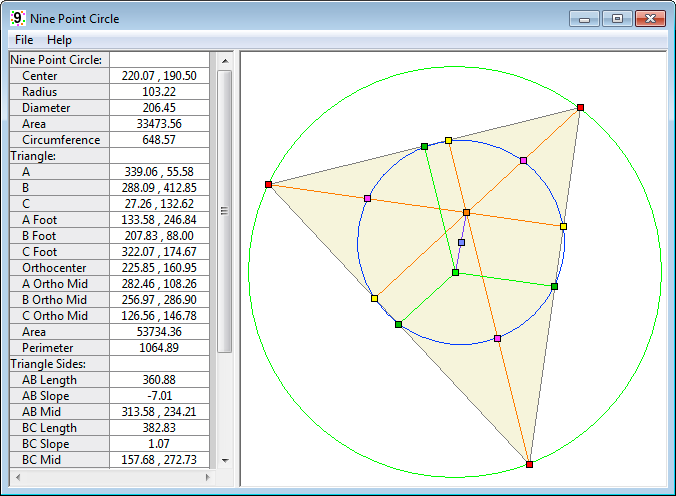
Task: Select the orange orthocenter point
Action: (x=466, y=212)
